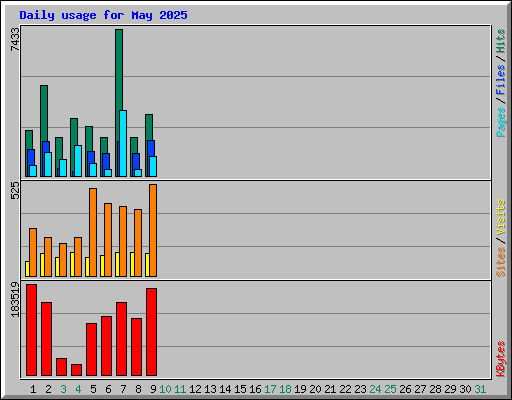The height and width of the screenshot is (400, 512).
Task: Click day 8 on the x-axis
Action: (138, 389)
